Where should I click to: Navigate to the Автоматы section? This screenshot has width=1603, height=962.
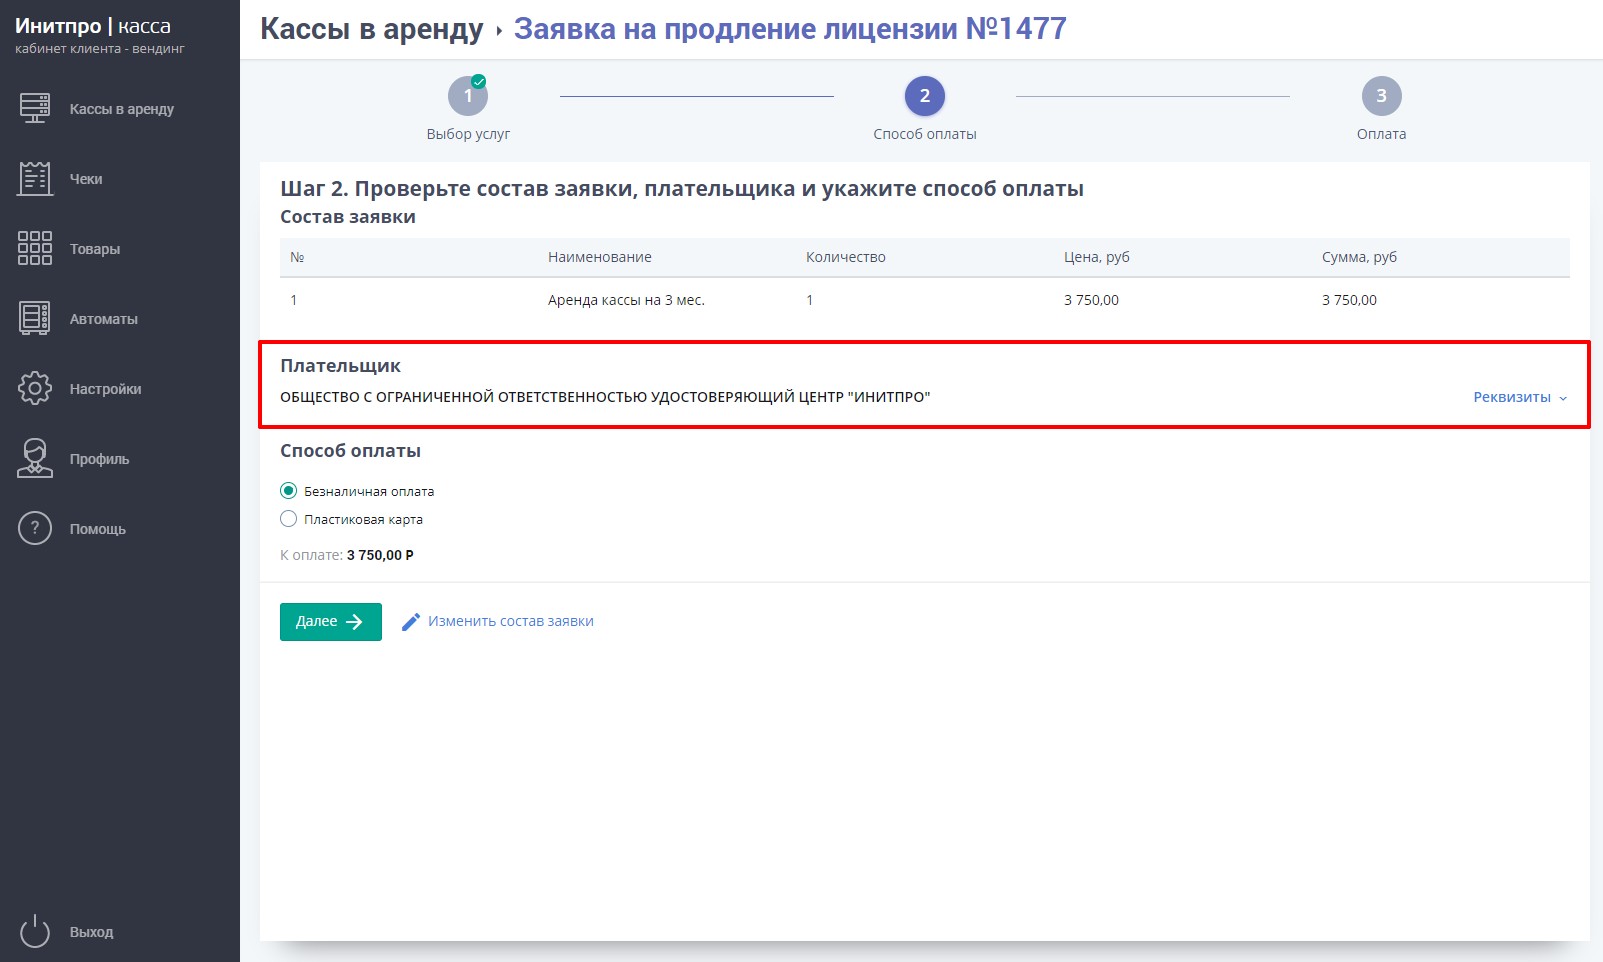click(104, 319)
